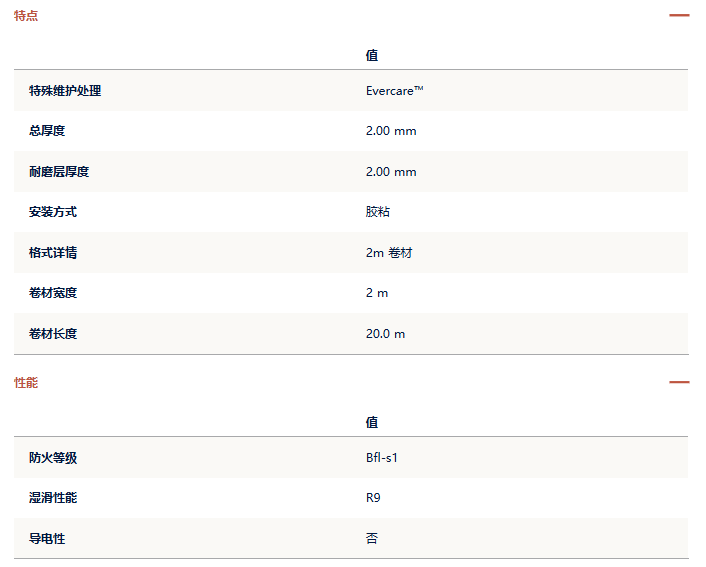This screenshot has width=706, height=567.
Task: Select the 总厚度 row label
Action: [x=47, y=131]
